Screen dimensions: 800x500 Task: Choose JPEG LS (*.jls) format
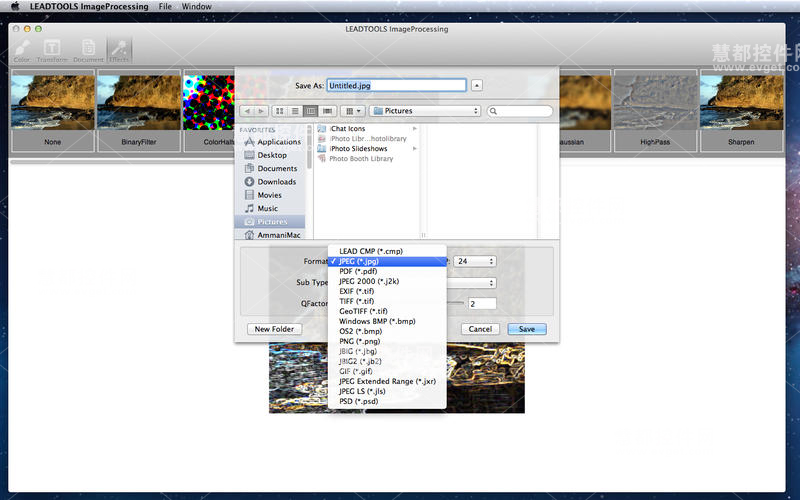pos(387,391)
